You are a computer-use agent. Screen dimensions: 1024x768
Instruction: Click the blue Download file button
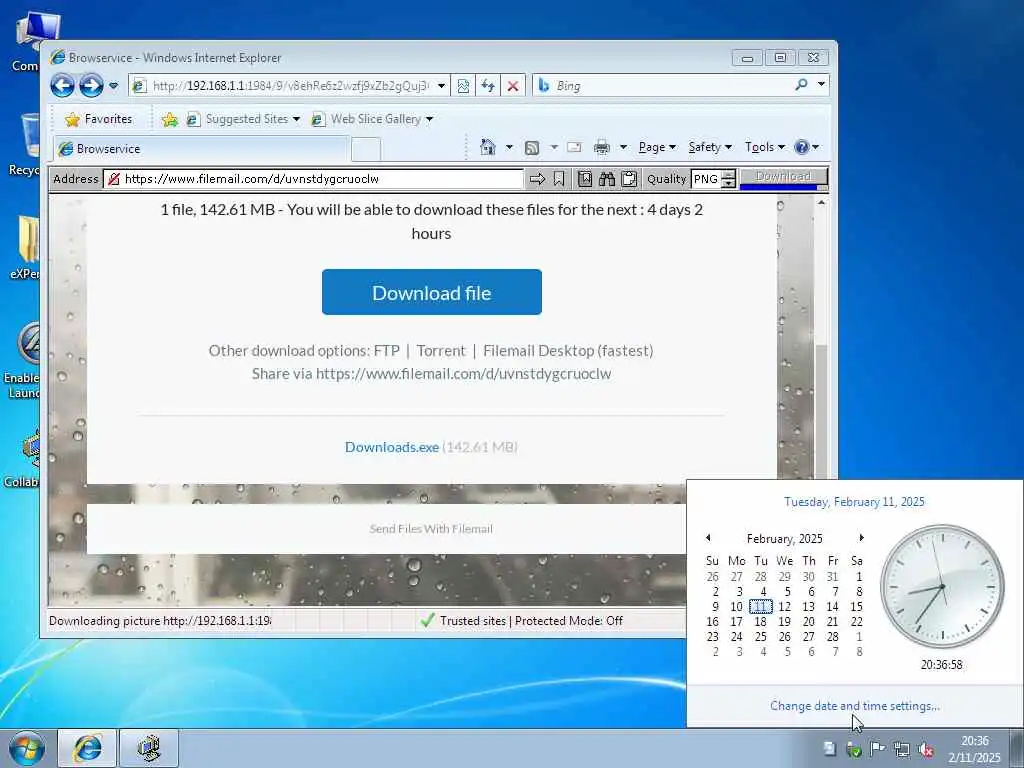(432, 292)
